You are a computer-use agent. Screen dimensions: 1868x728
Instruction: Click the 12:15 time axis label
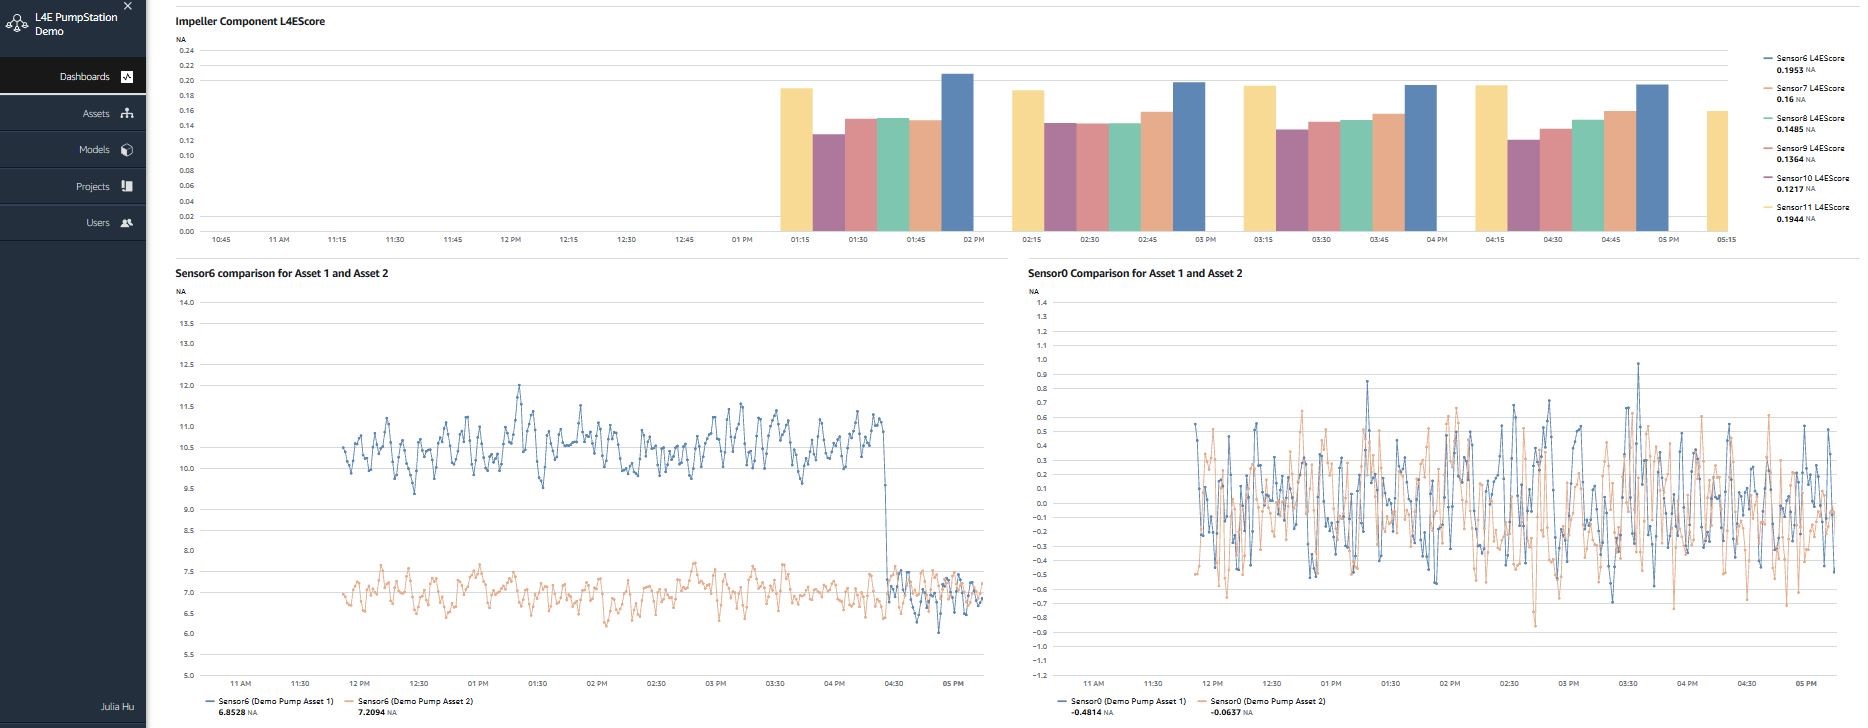pos(568,240)
